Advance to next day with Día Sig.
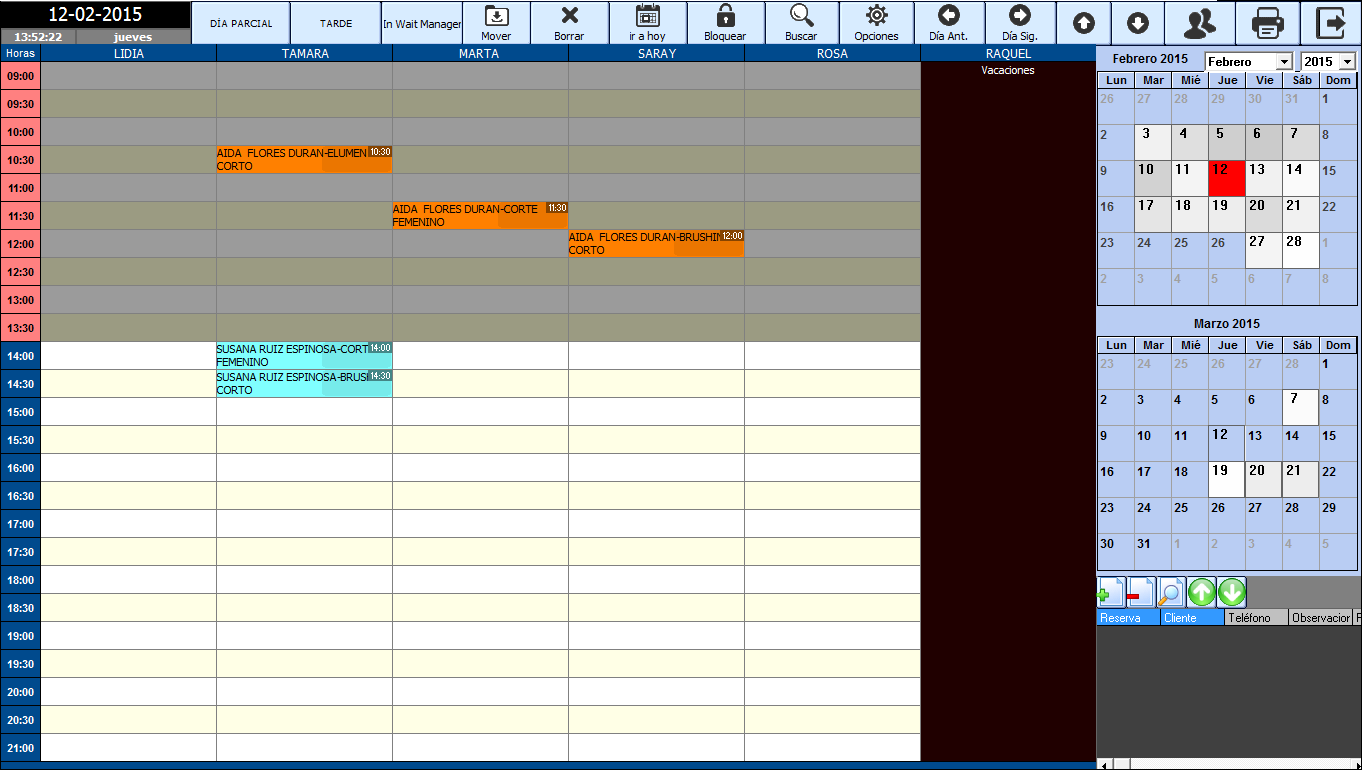This screenshot has height=770, width=1362. click(x=1019, y=23)
